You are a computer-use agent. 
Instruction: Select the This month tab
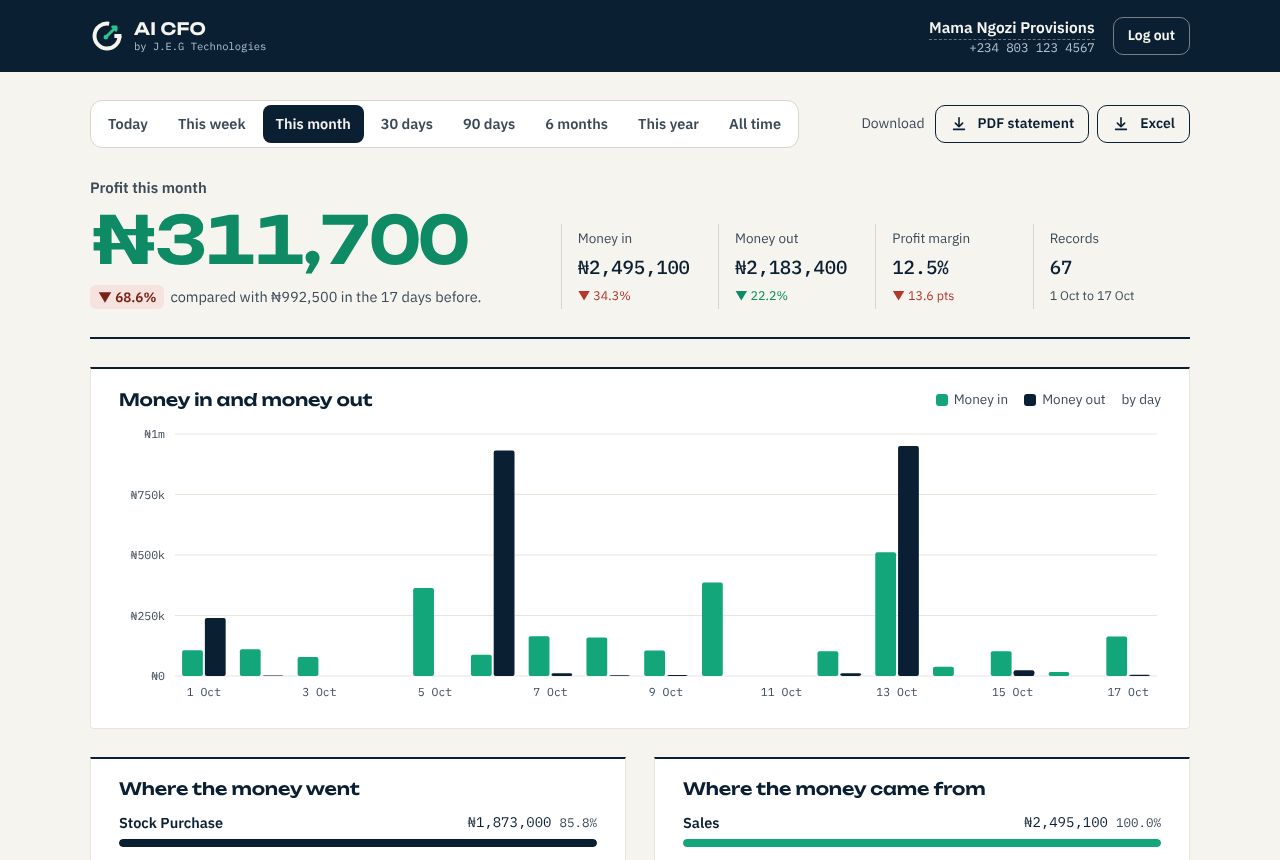pos(313,124)
